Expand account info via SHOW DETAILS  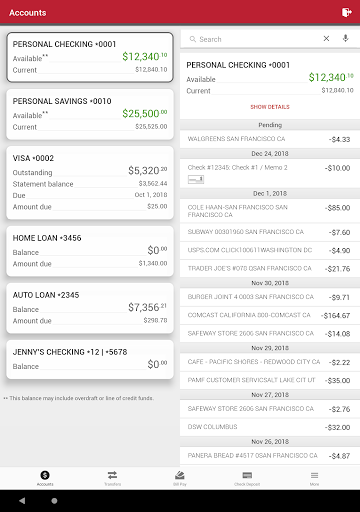tap(270, 107)
